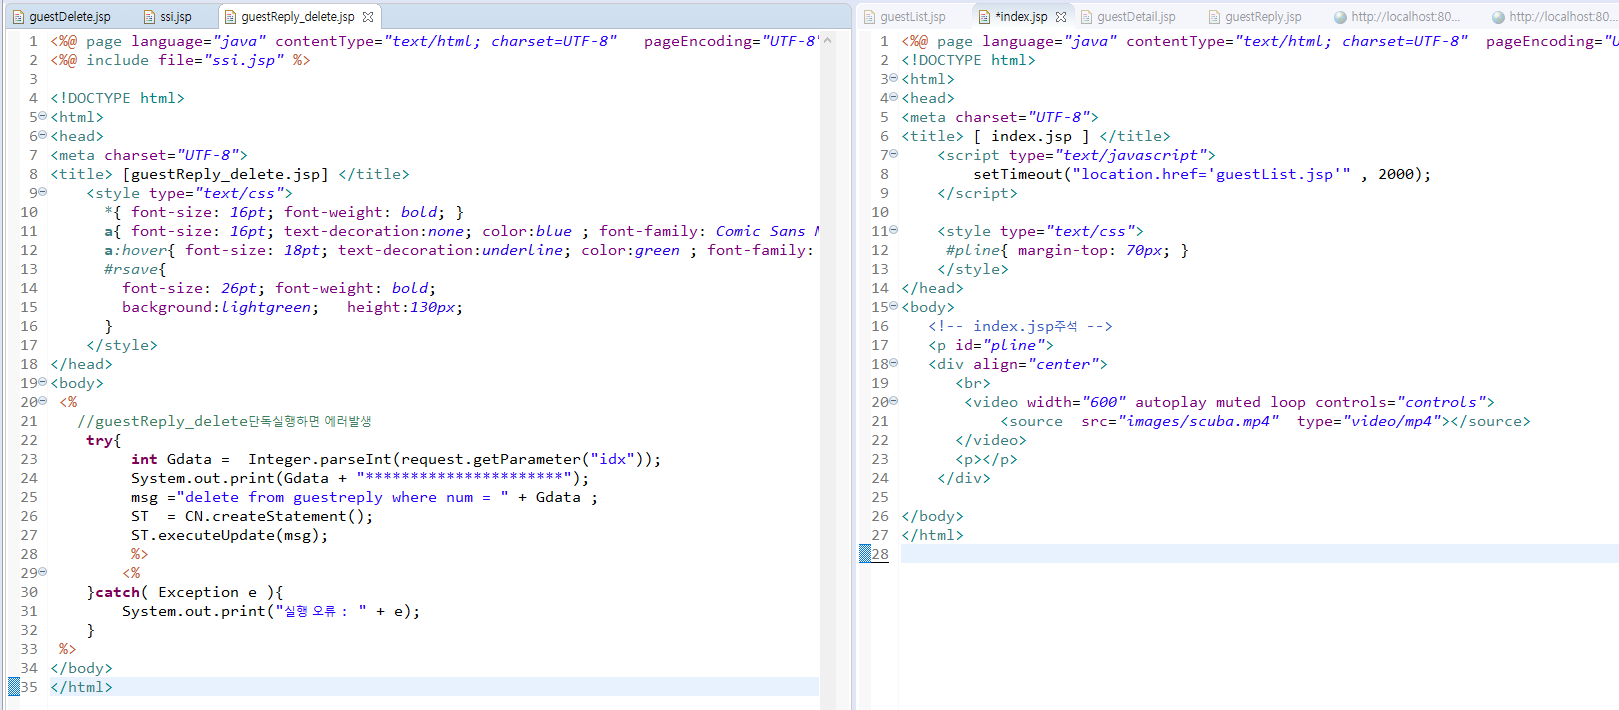Click the second localhost browser globe icon
This screenshot has height=710, width=1619.
(x=1498, y=17)
